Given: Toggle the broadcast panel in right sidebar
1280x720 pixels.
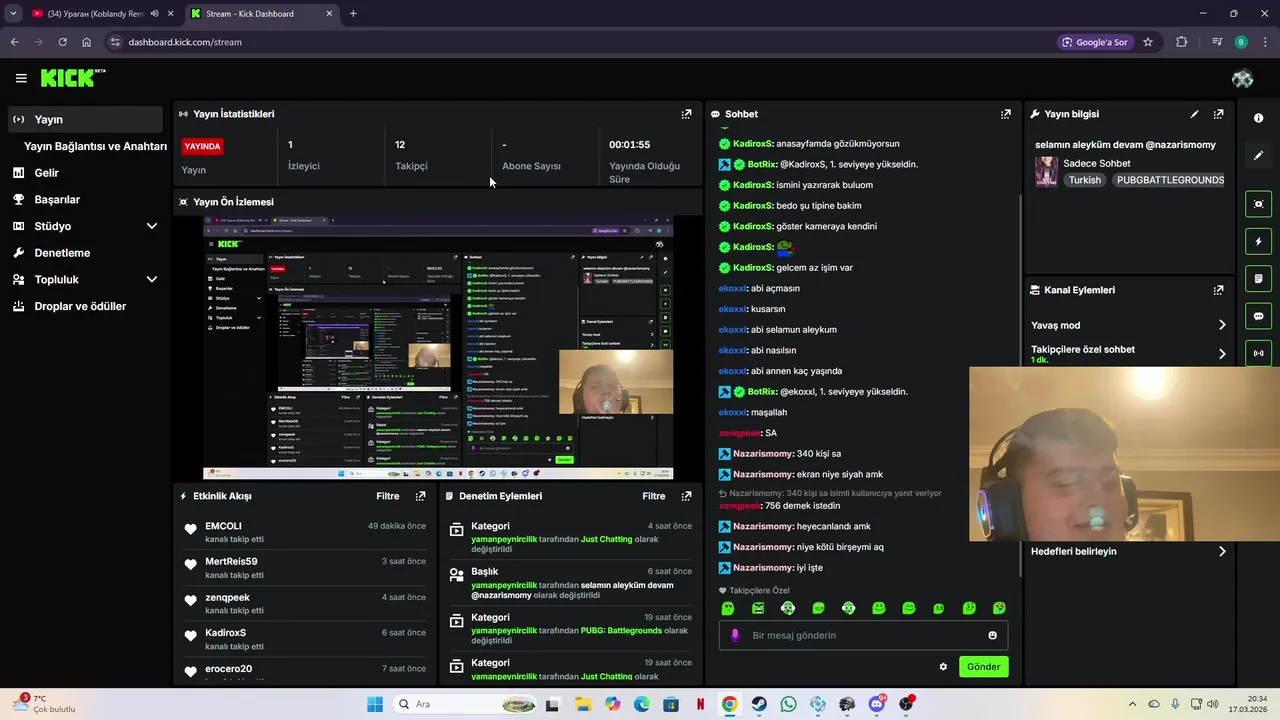Looking at the screenshot, I should [x=1258, y=353].
